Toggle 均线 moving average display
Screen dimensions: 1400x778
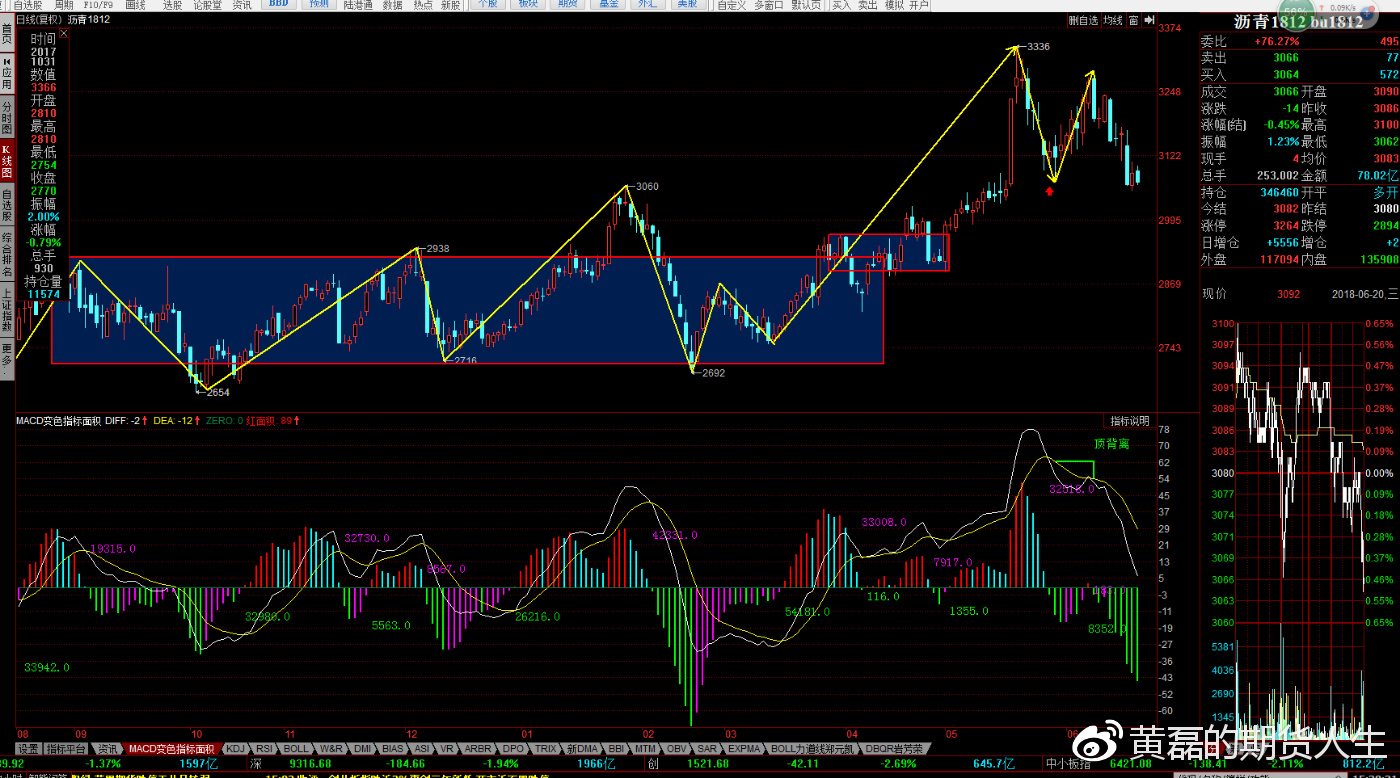[1113, 20]
